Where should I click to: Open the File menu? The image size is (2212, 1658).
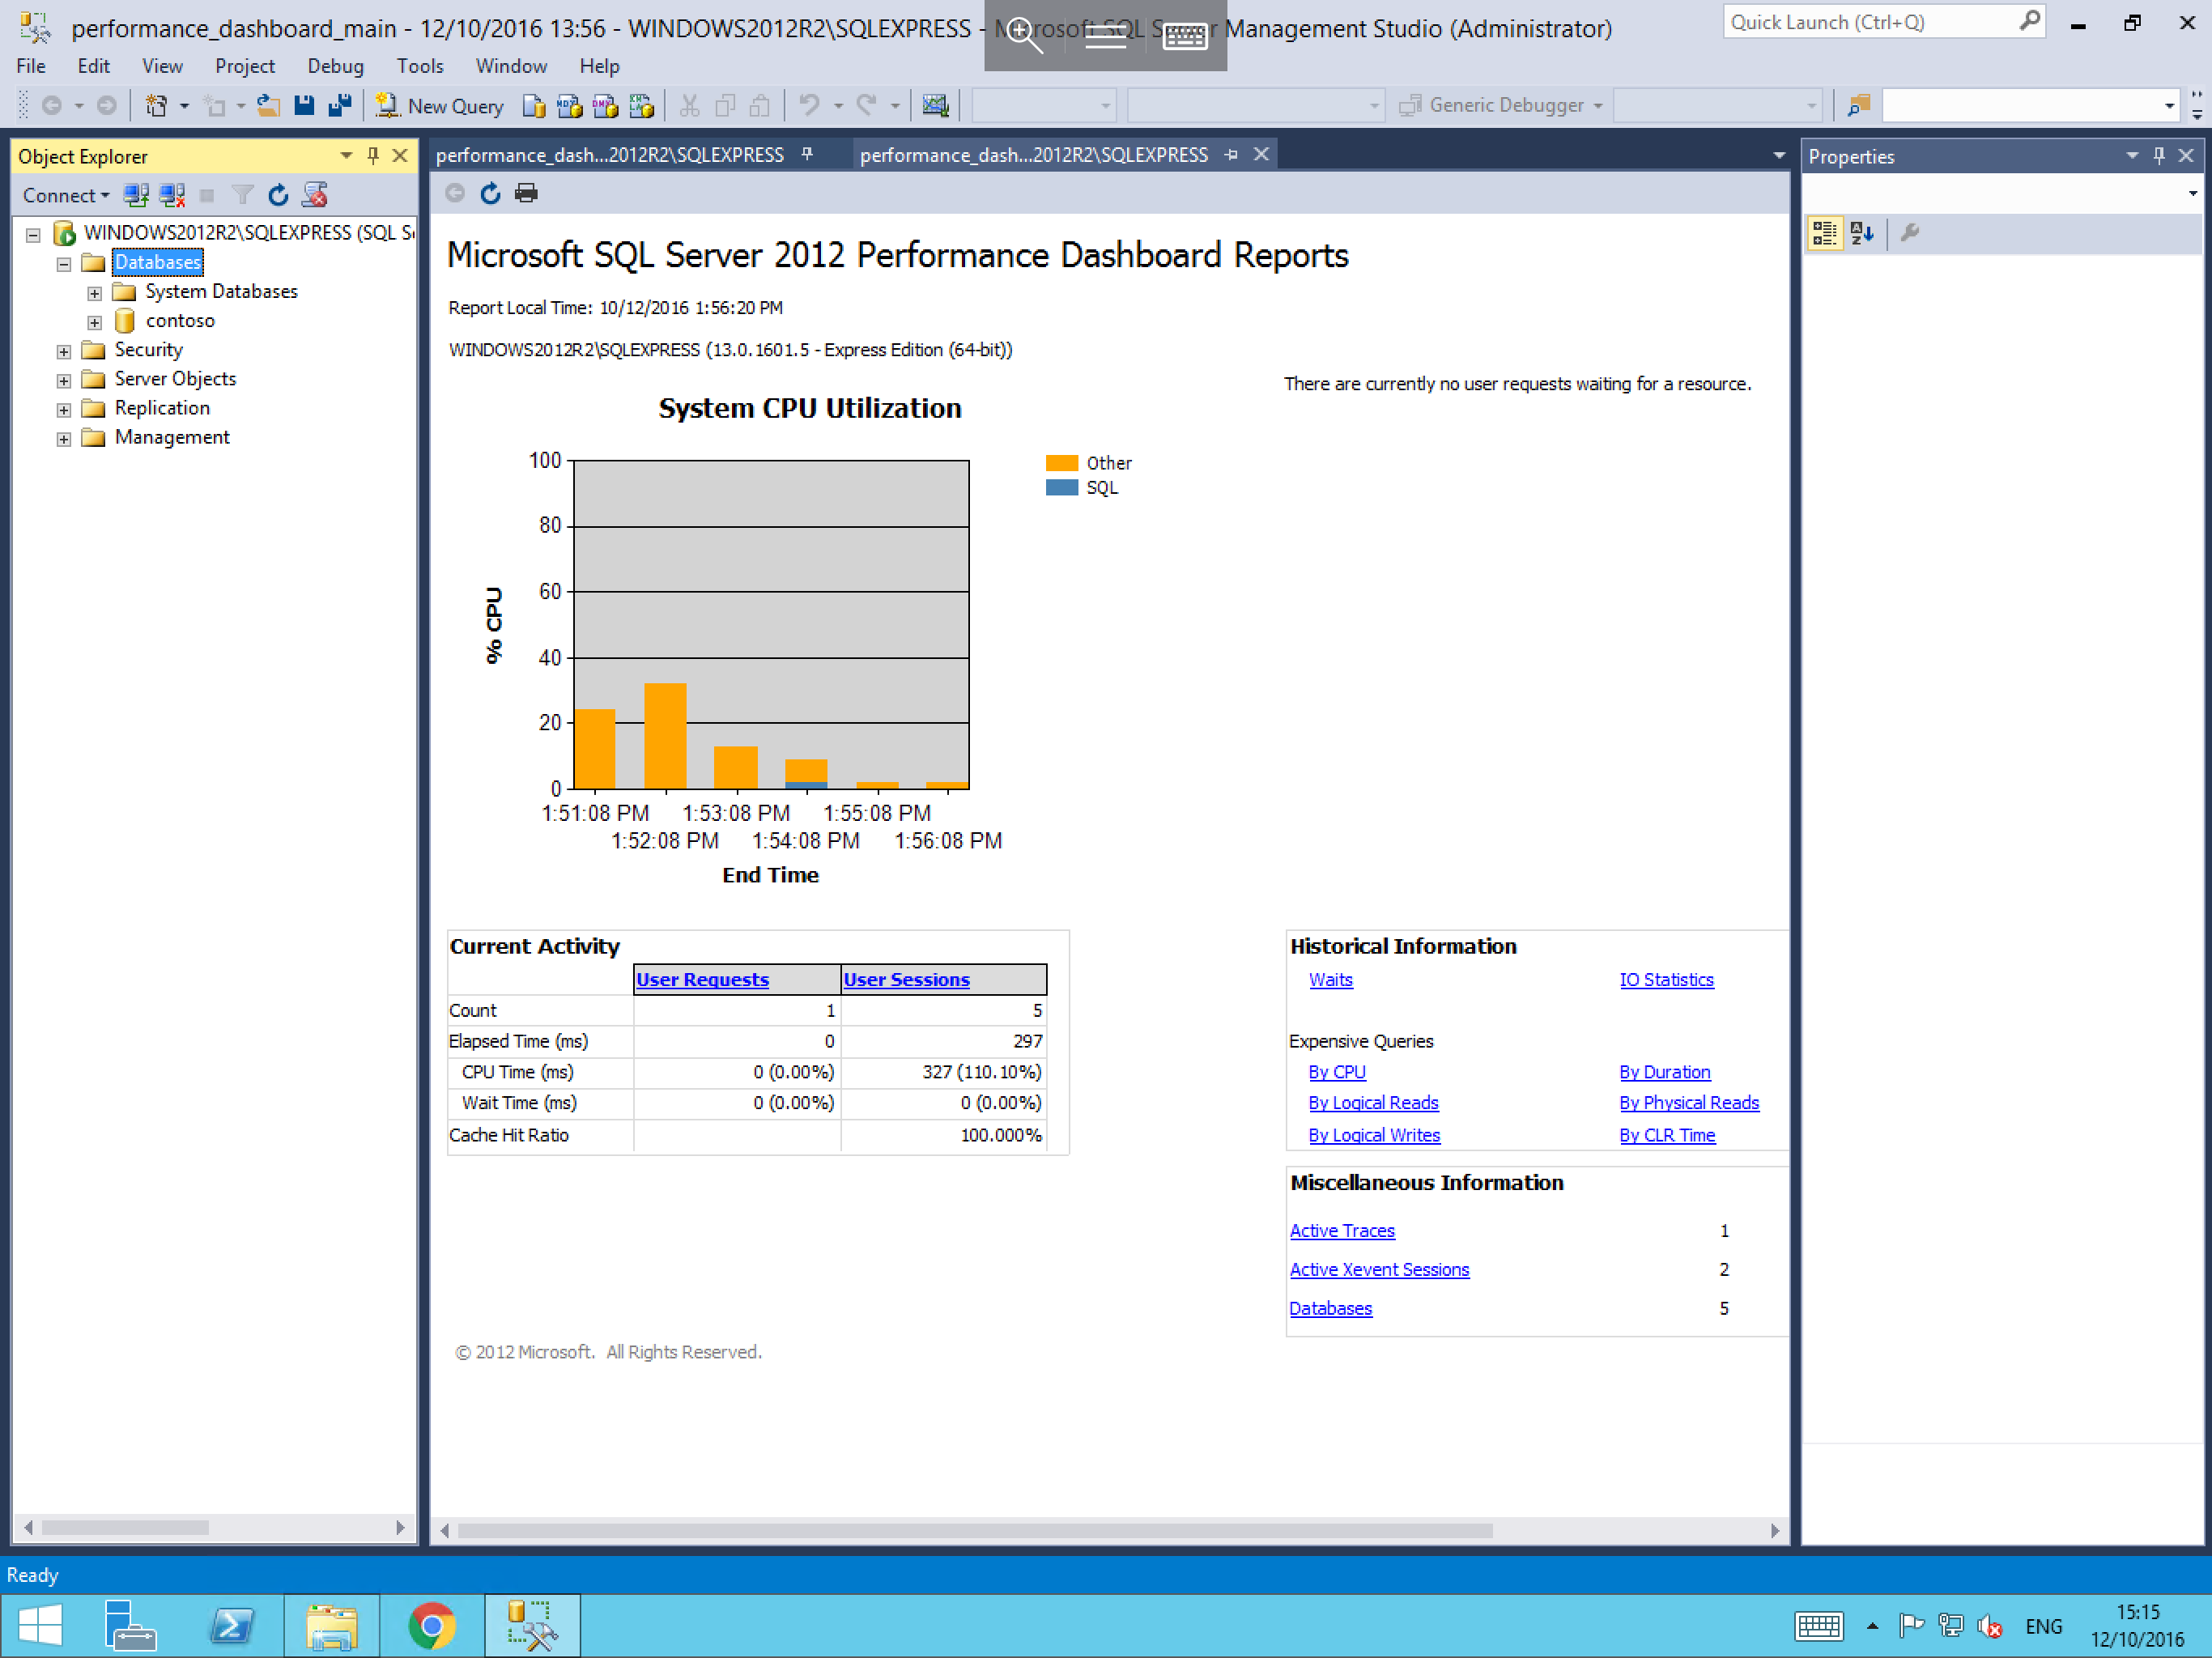click(30, 65)
